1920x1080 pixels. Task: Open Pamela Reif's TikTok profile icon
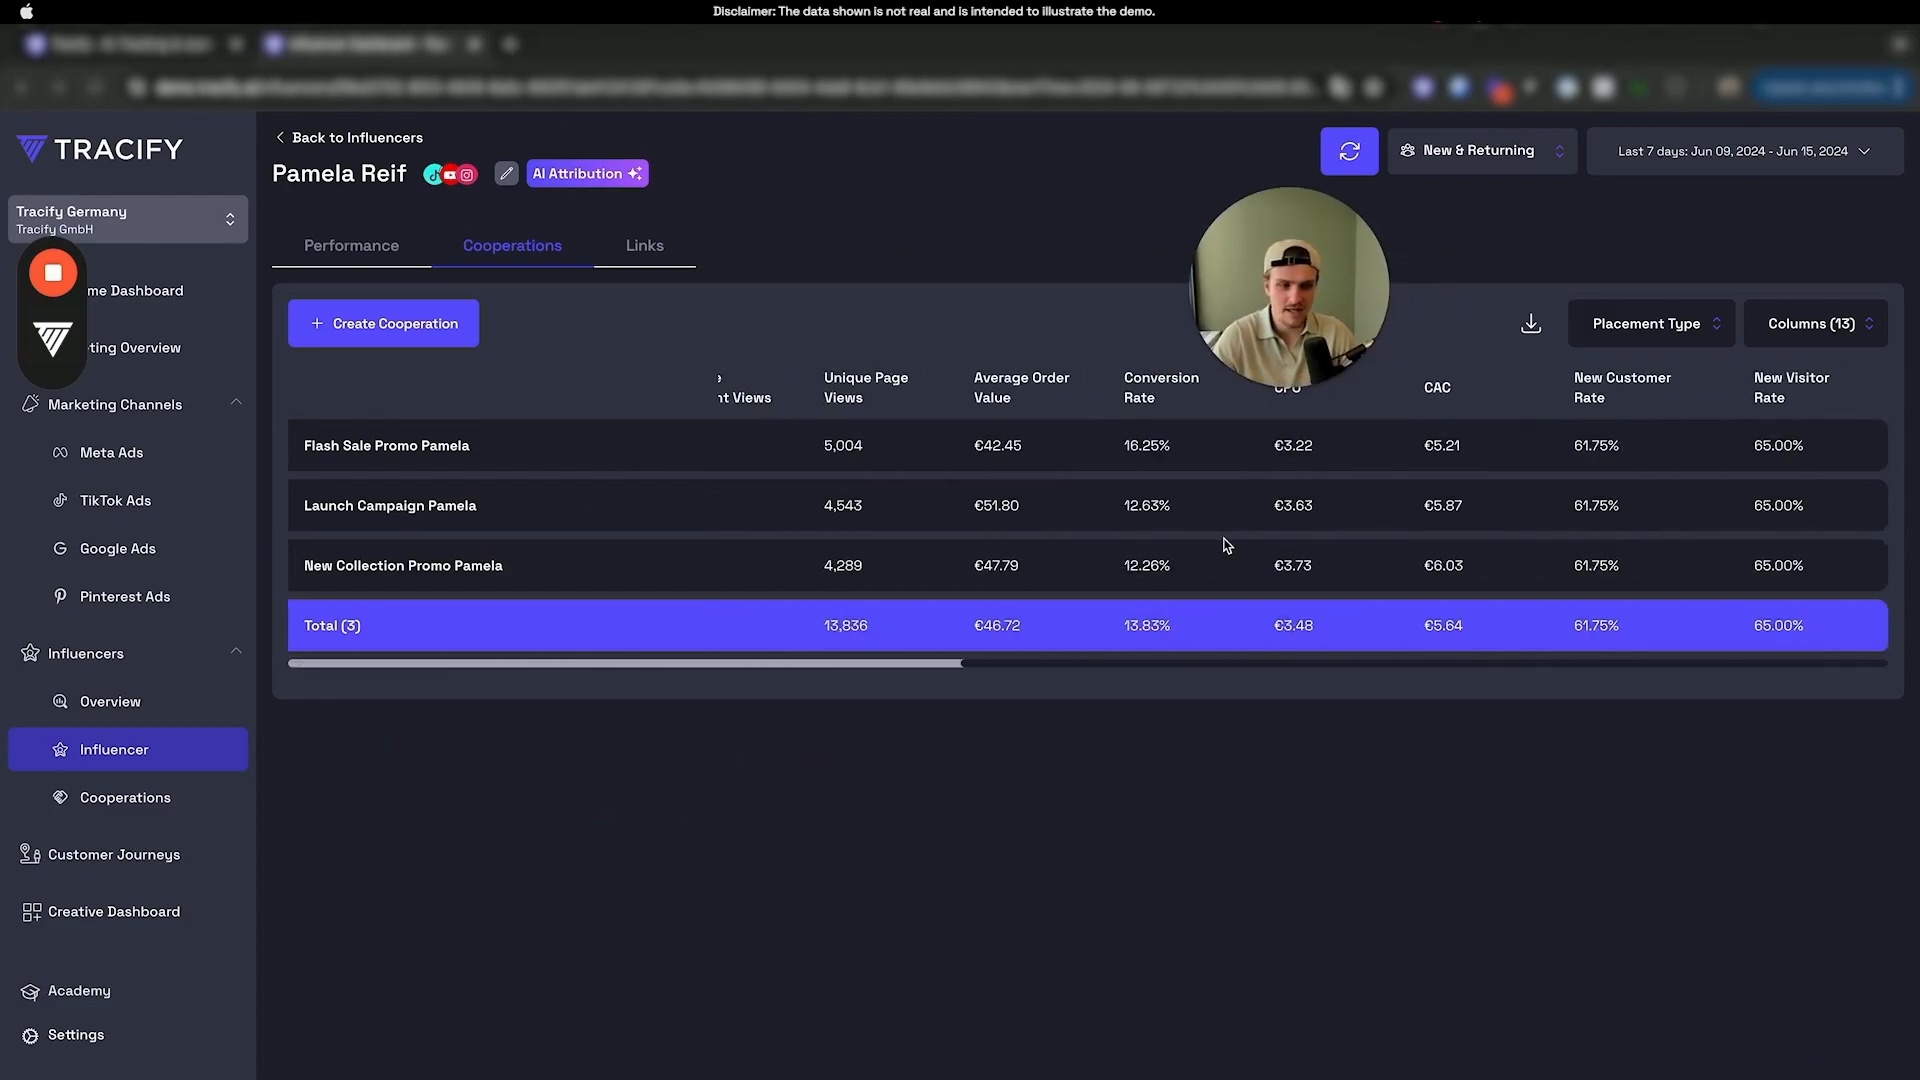tap(433, 174)
